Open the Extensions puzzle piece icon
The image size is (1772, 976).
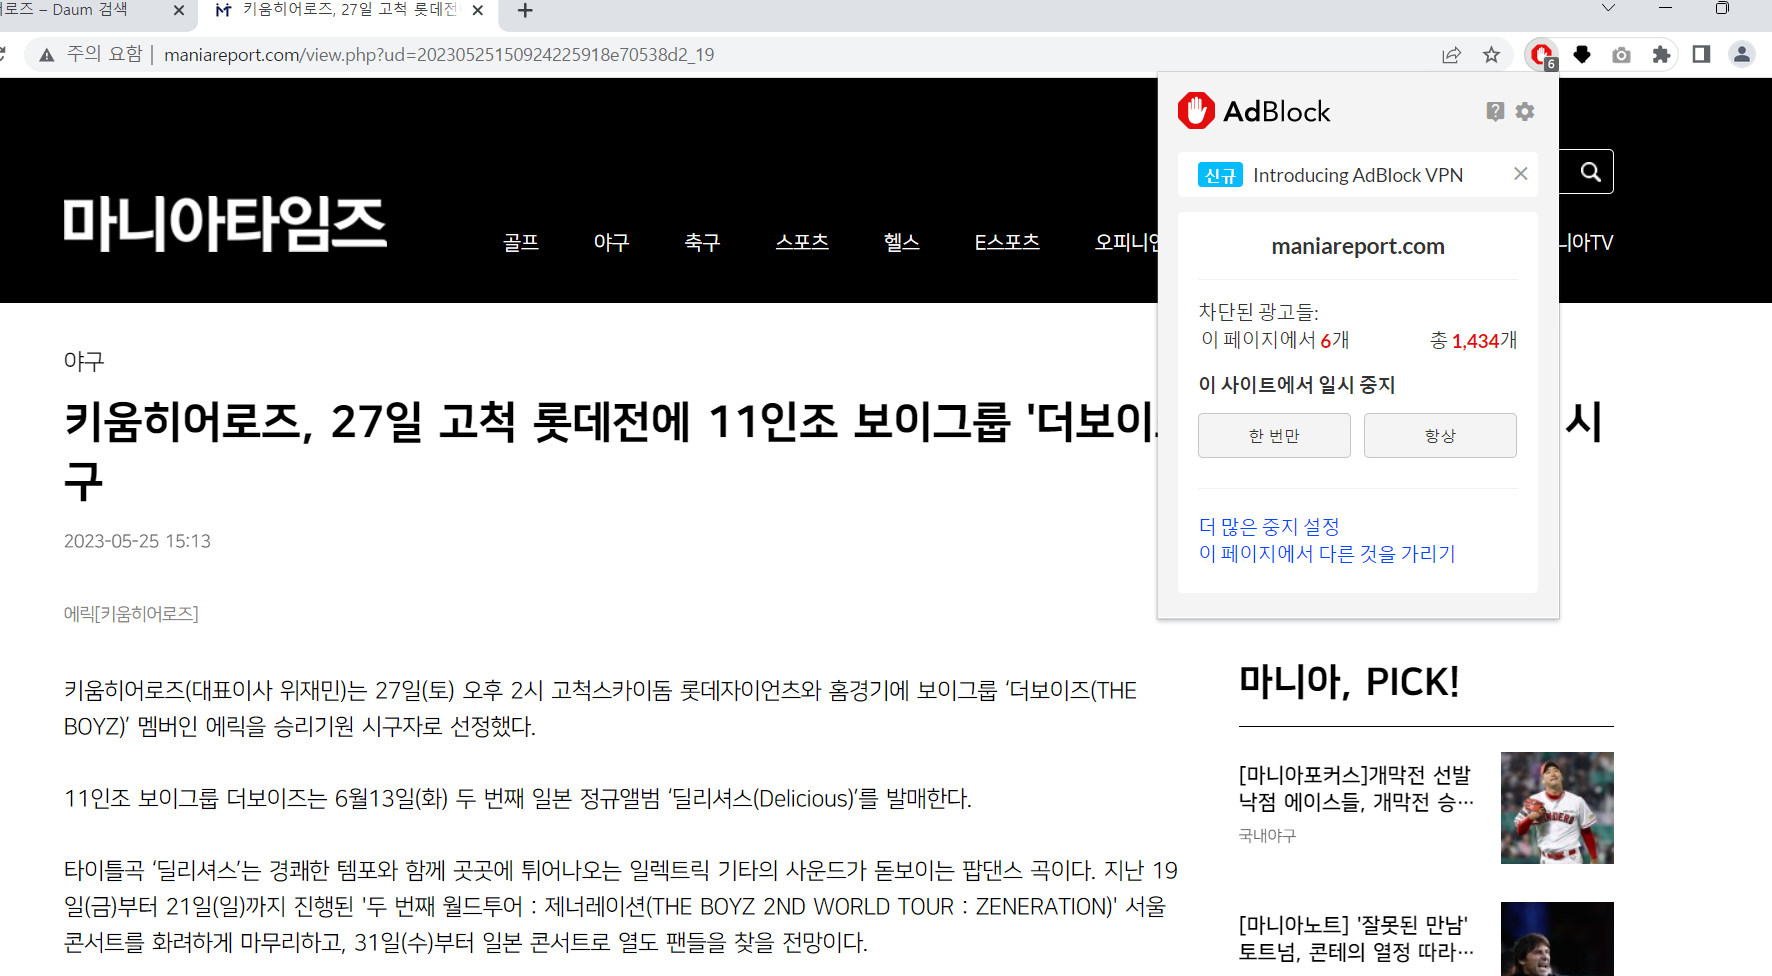pos(1661,54)
